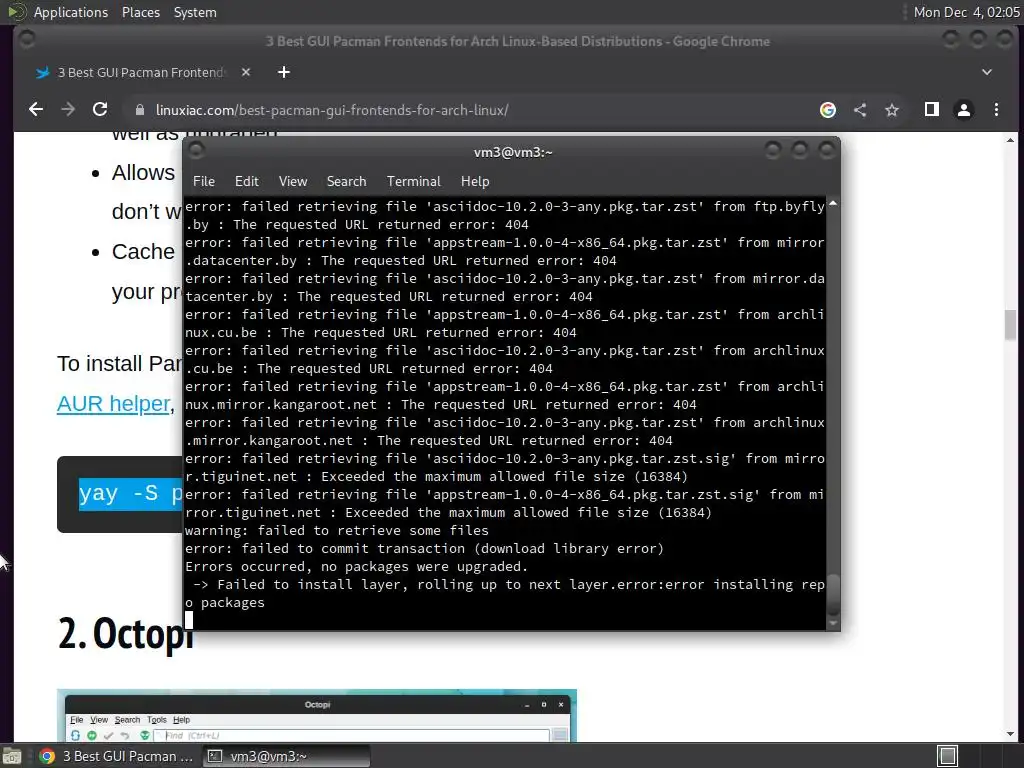Click terminal scrollbar down arrow
Image resolution: width=1024 pixels, height=768 pixels.
point(833,624)
